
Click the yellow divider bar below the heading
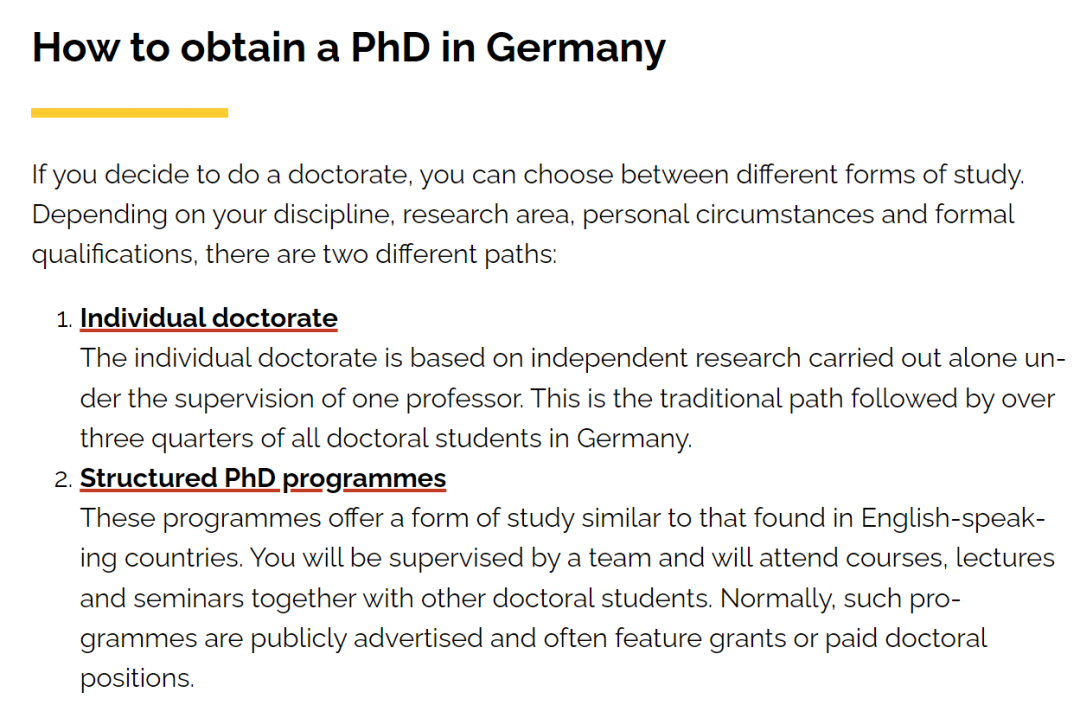click(129, 113)
